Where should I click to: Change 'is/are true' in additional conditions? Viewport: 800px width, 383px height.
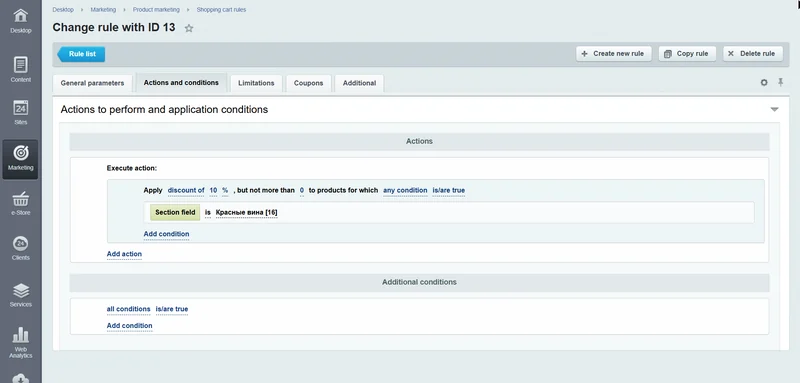pos(172,309)
